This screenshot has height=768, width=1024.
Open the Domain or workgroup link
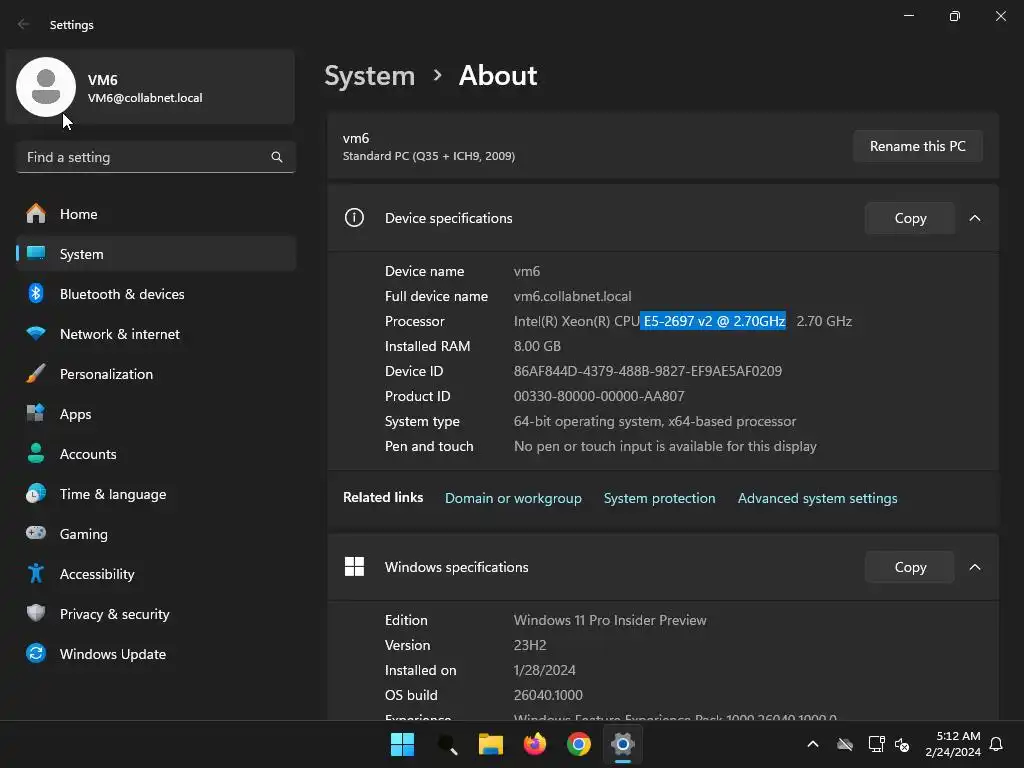pyautogui.click(x=513, y=498)
